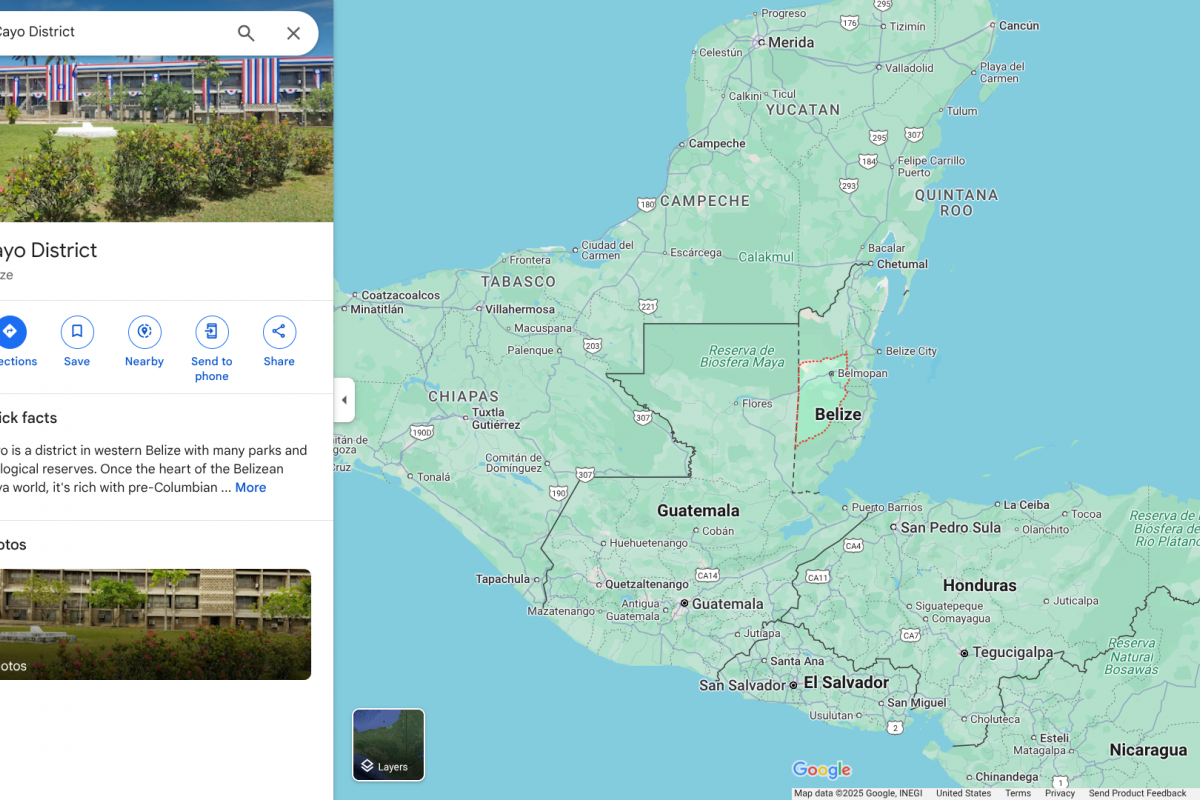Select the Belmopan city marker
The image size is (1200, 800).
[831, 373]
